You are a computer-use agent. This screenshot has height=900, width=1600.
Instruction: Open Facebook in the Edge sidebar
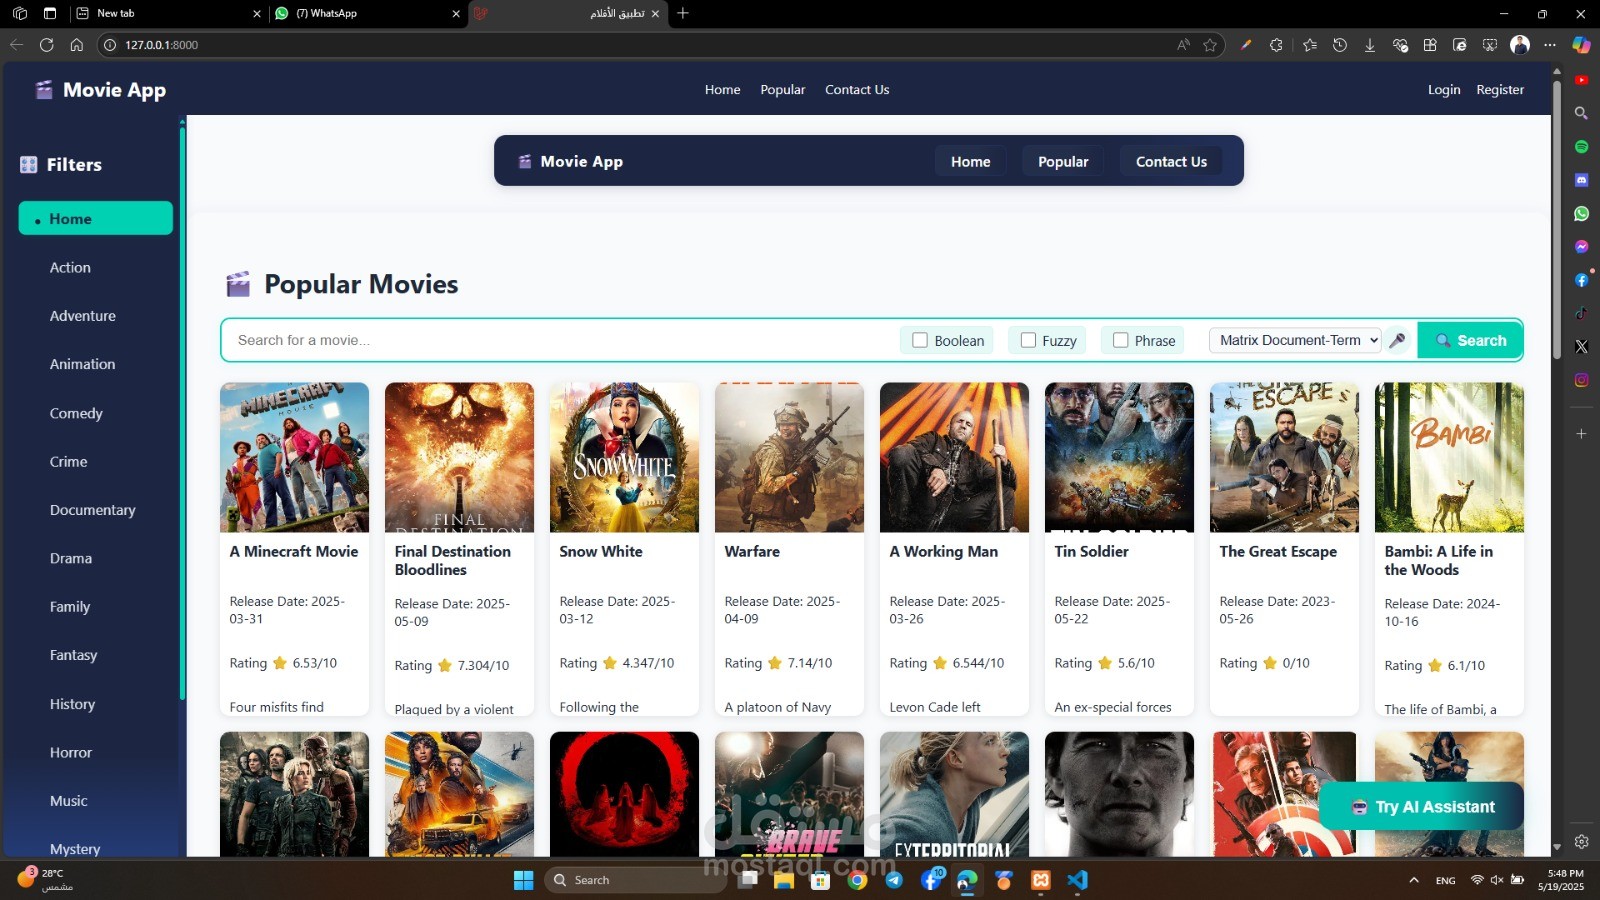[x=1581, y=280]
